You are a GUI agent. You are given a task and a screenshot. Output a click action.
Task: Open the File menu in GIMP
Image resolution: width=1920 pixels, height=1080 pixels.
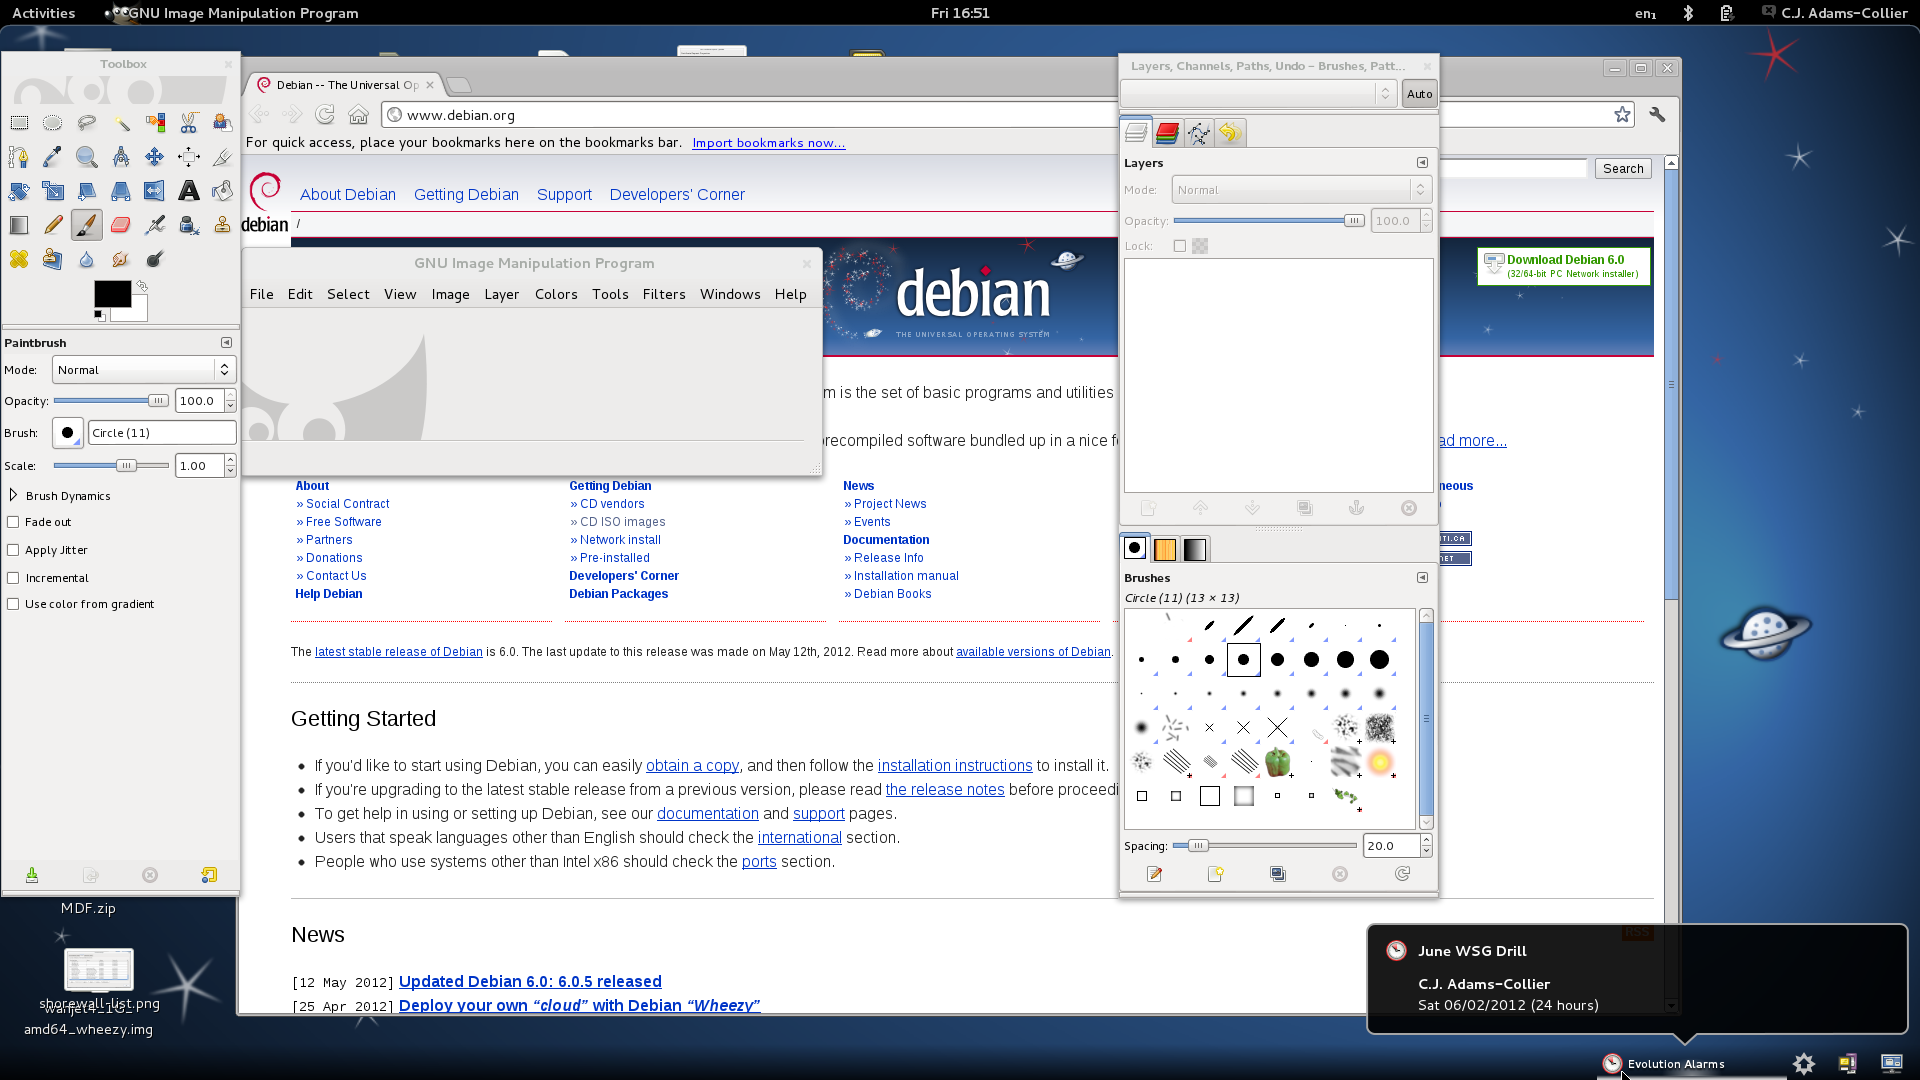click(261, 294)
